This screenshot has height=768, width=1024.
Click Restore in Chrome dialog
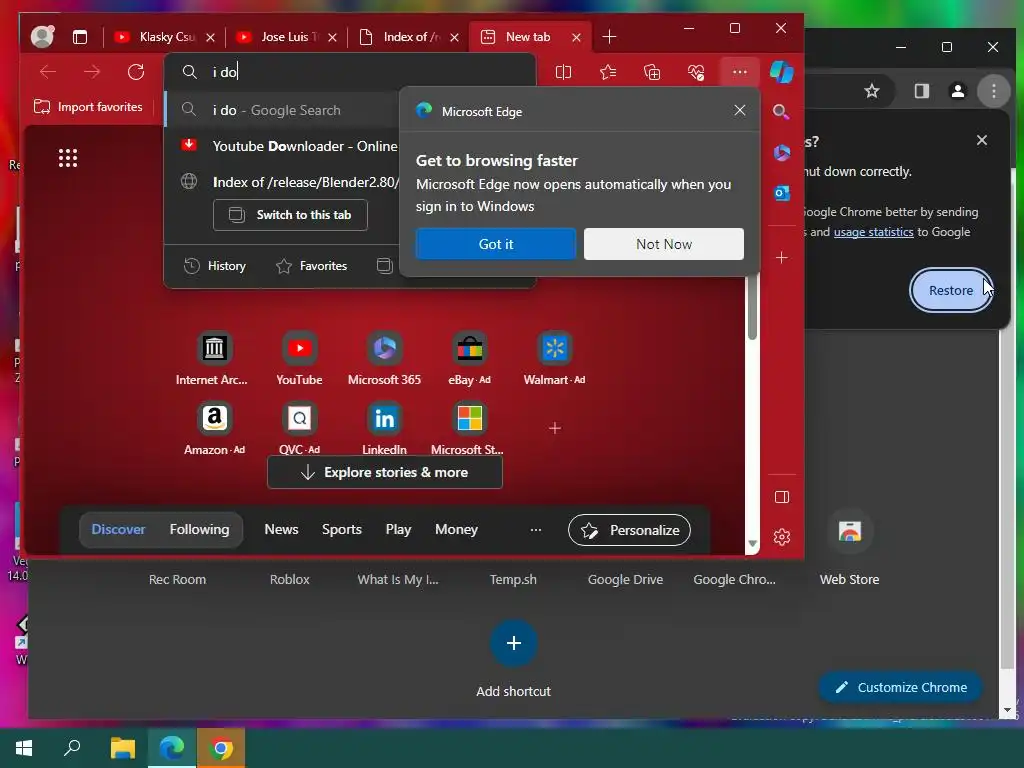[951, 291]
